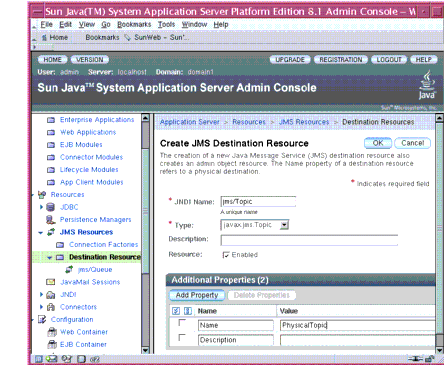
Task: Click the JNDI node icon
Action: 51,295
